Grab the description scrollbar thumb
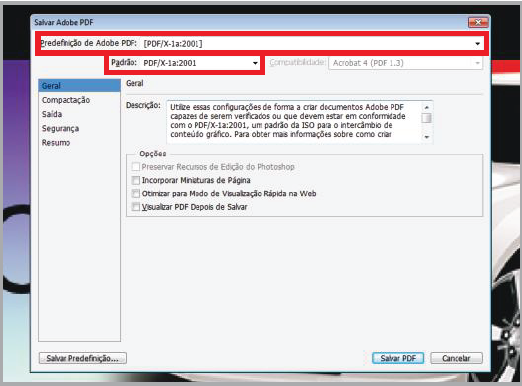 426,118
